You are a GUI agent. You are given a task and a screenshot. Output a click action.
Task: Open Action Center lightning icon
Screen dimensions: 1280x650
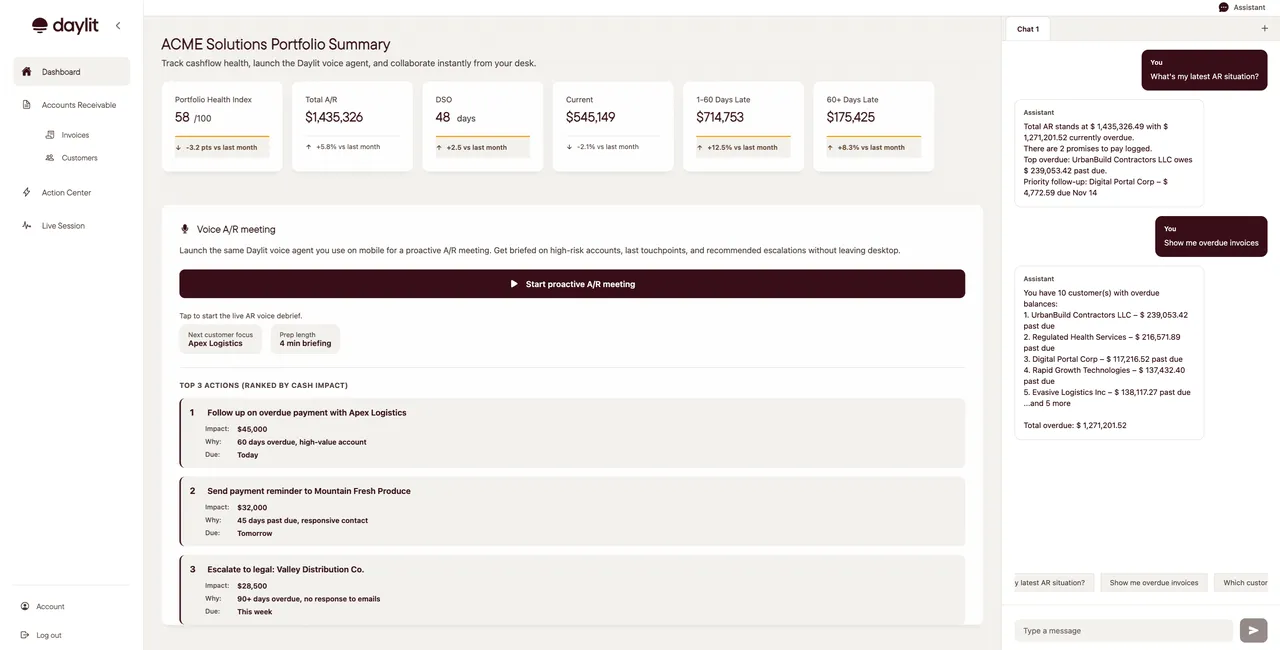click(26, 193)
